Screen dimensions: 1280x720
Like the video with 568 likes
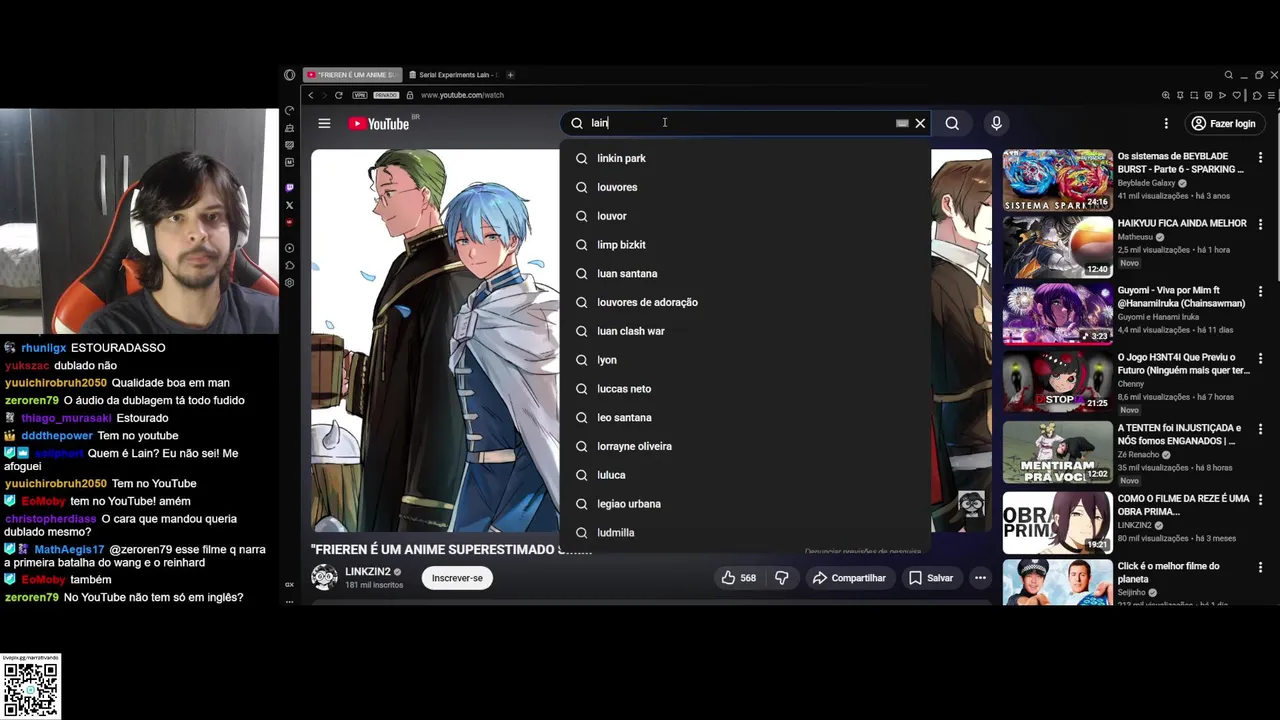739,578
